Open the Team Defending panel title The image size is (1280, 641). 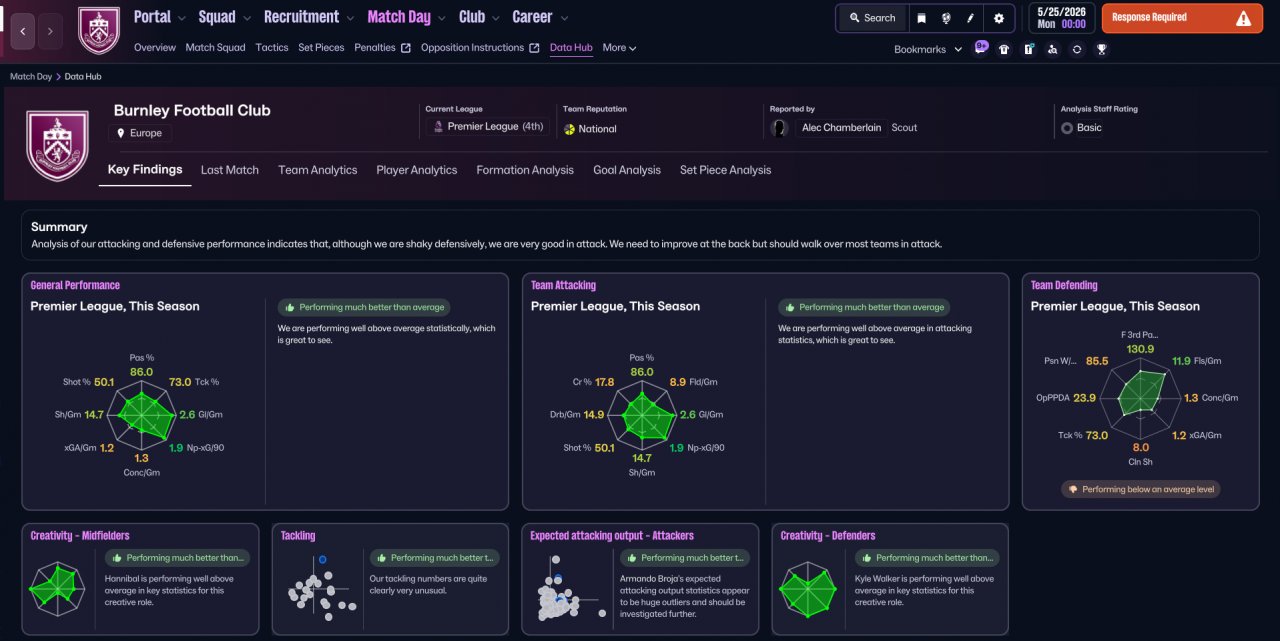coord(1064,285)
